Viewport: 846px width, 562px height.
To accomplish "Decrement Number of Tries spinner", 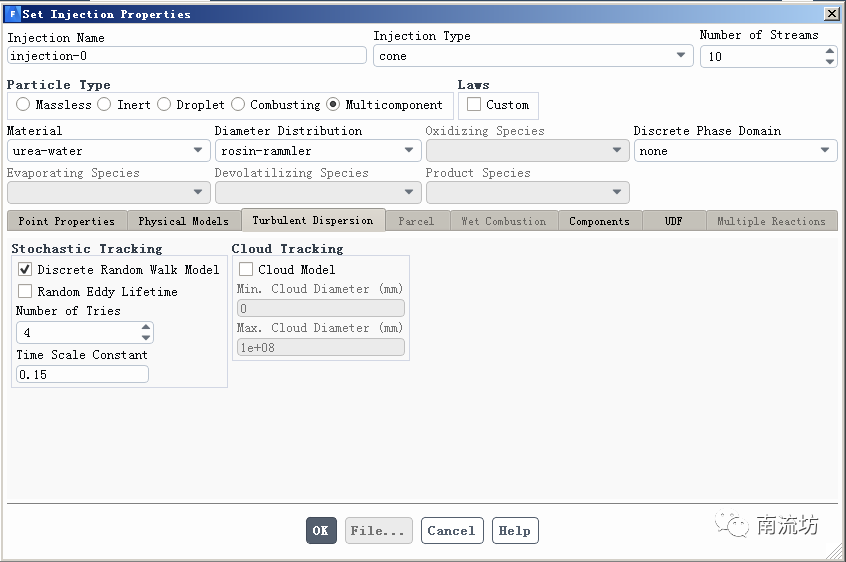I will pos(146,337).
